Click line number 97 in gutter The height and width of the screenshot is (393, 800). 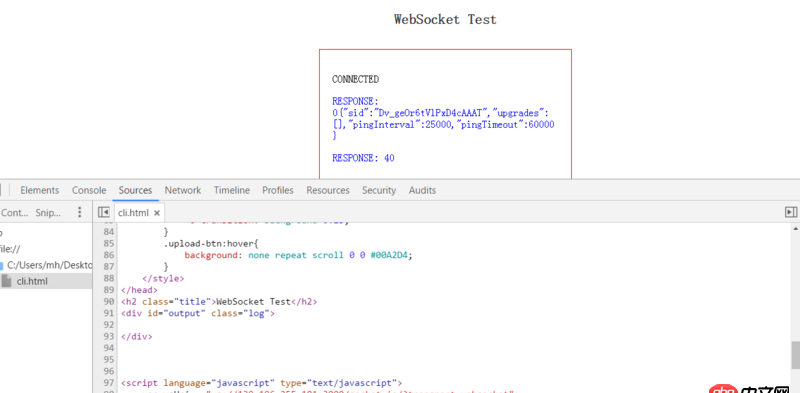[108, 383]
